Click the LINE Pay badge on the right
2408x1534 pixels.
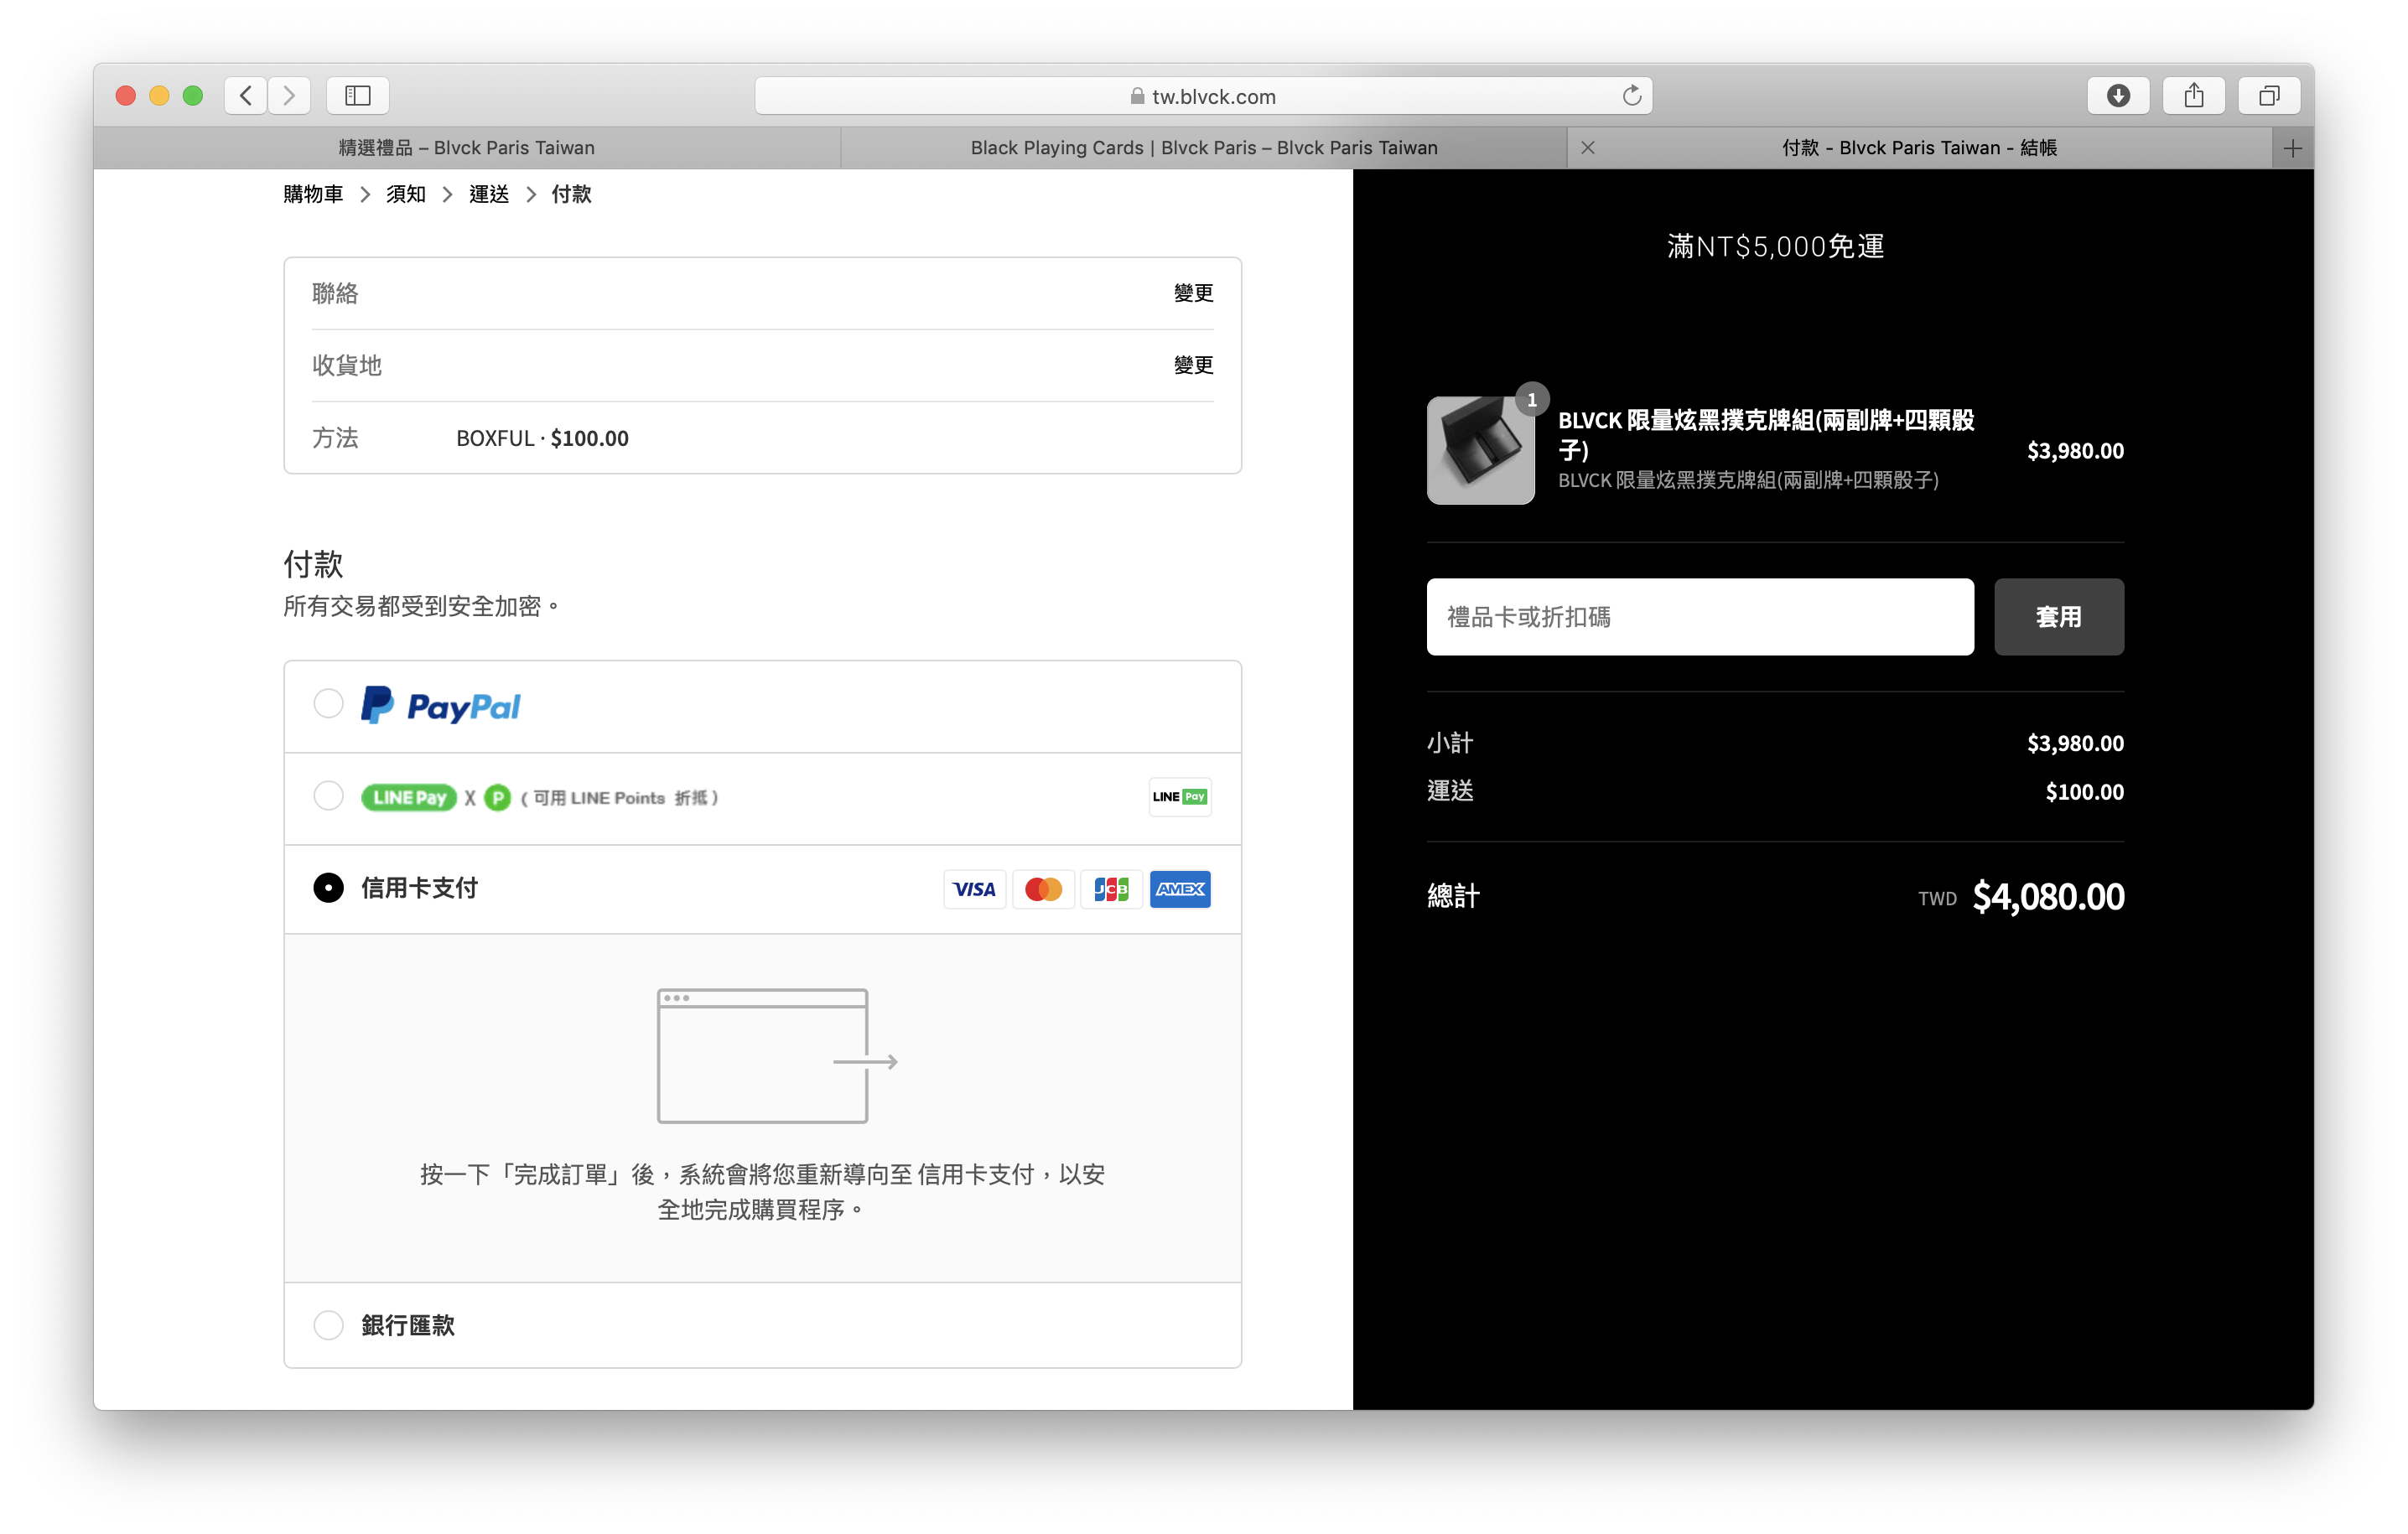[1180, 797]
